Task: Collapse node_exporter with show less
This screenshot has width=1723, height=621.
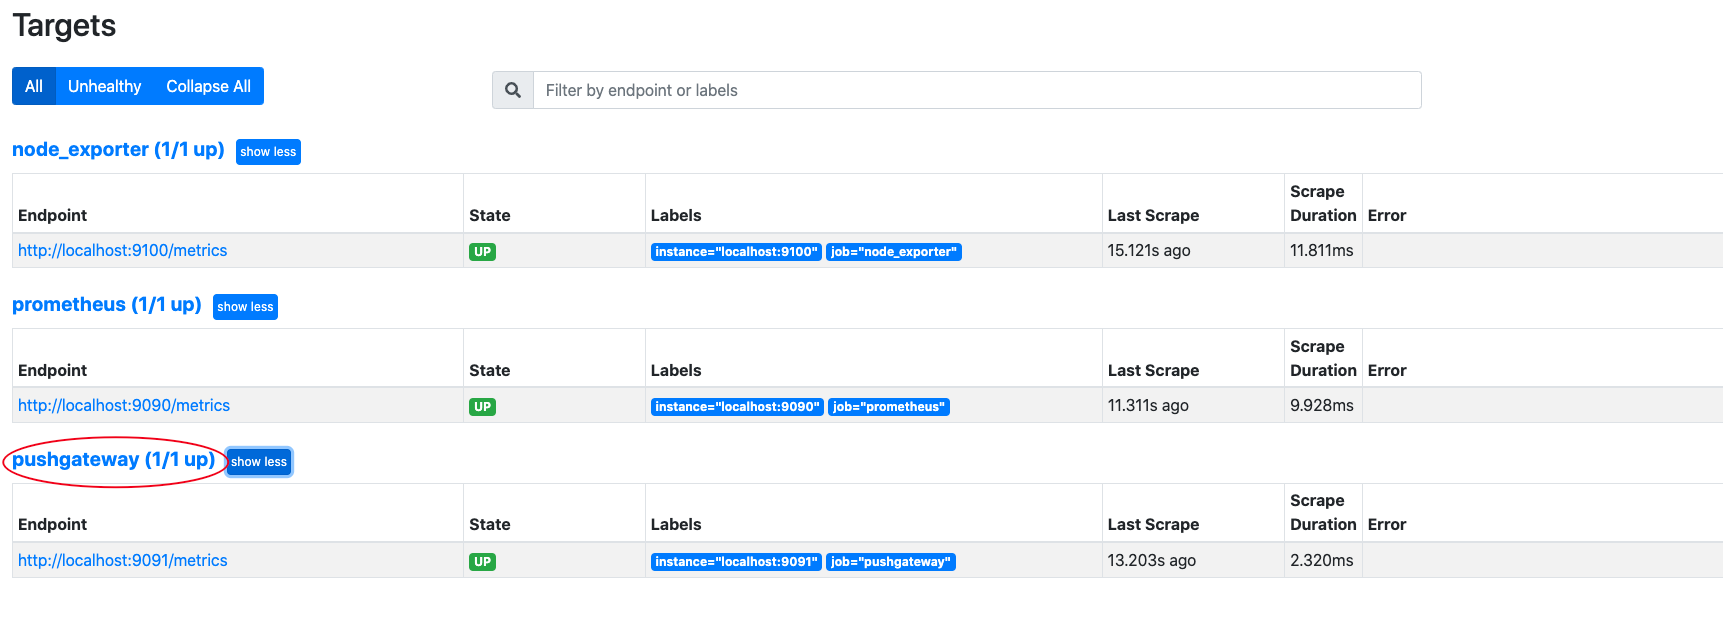Action: coord(268,152)
